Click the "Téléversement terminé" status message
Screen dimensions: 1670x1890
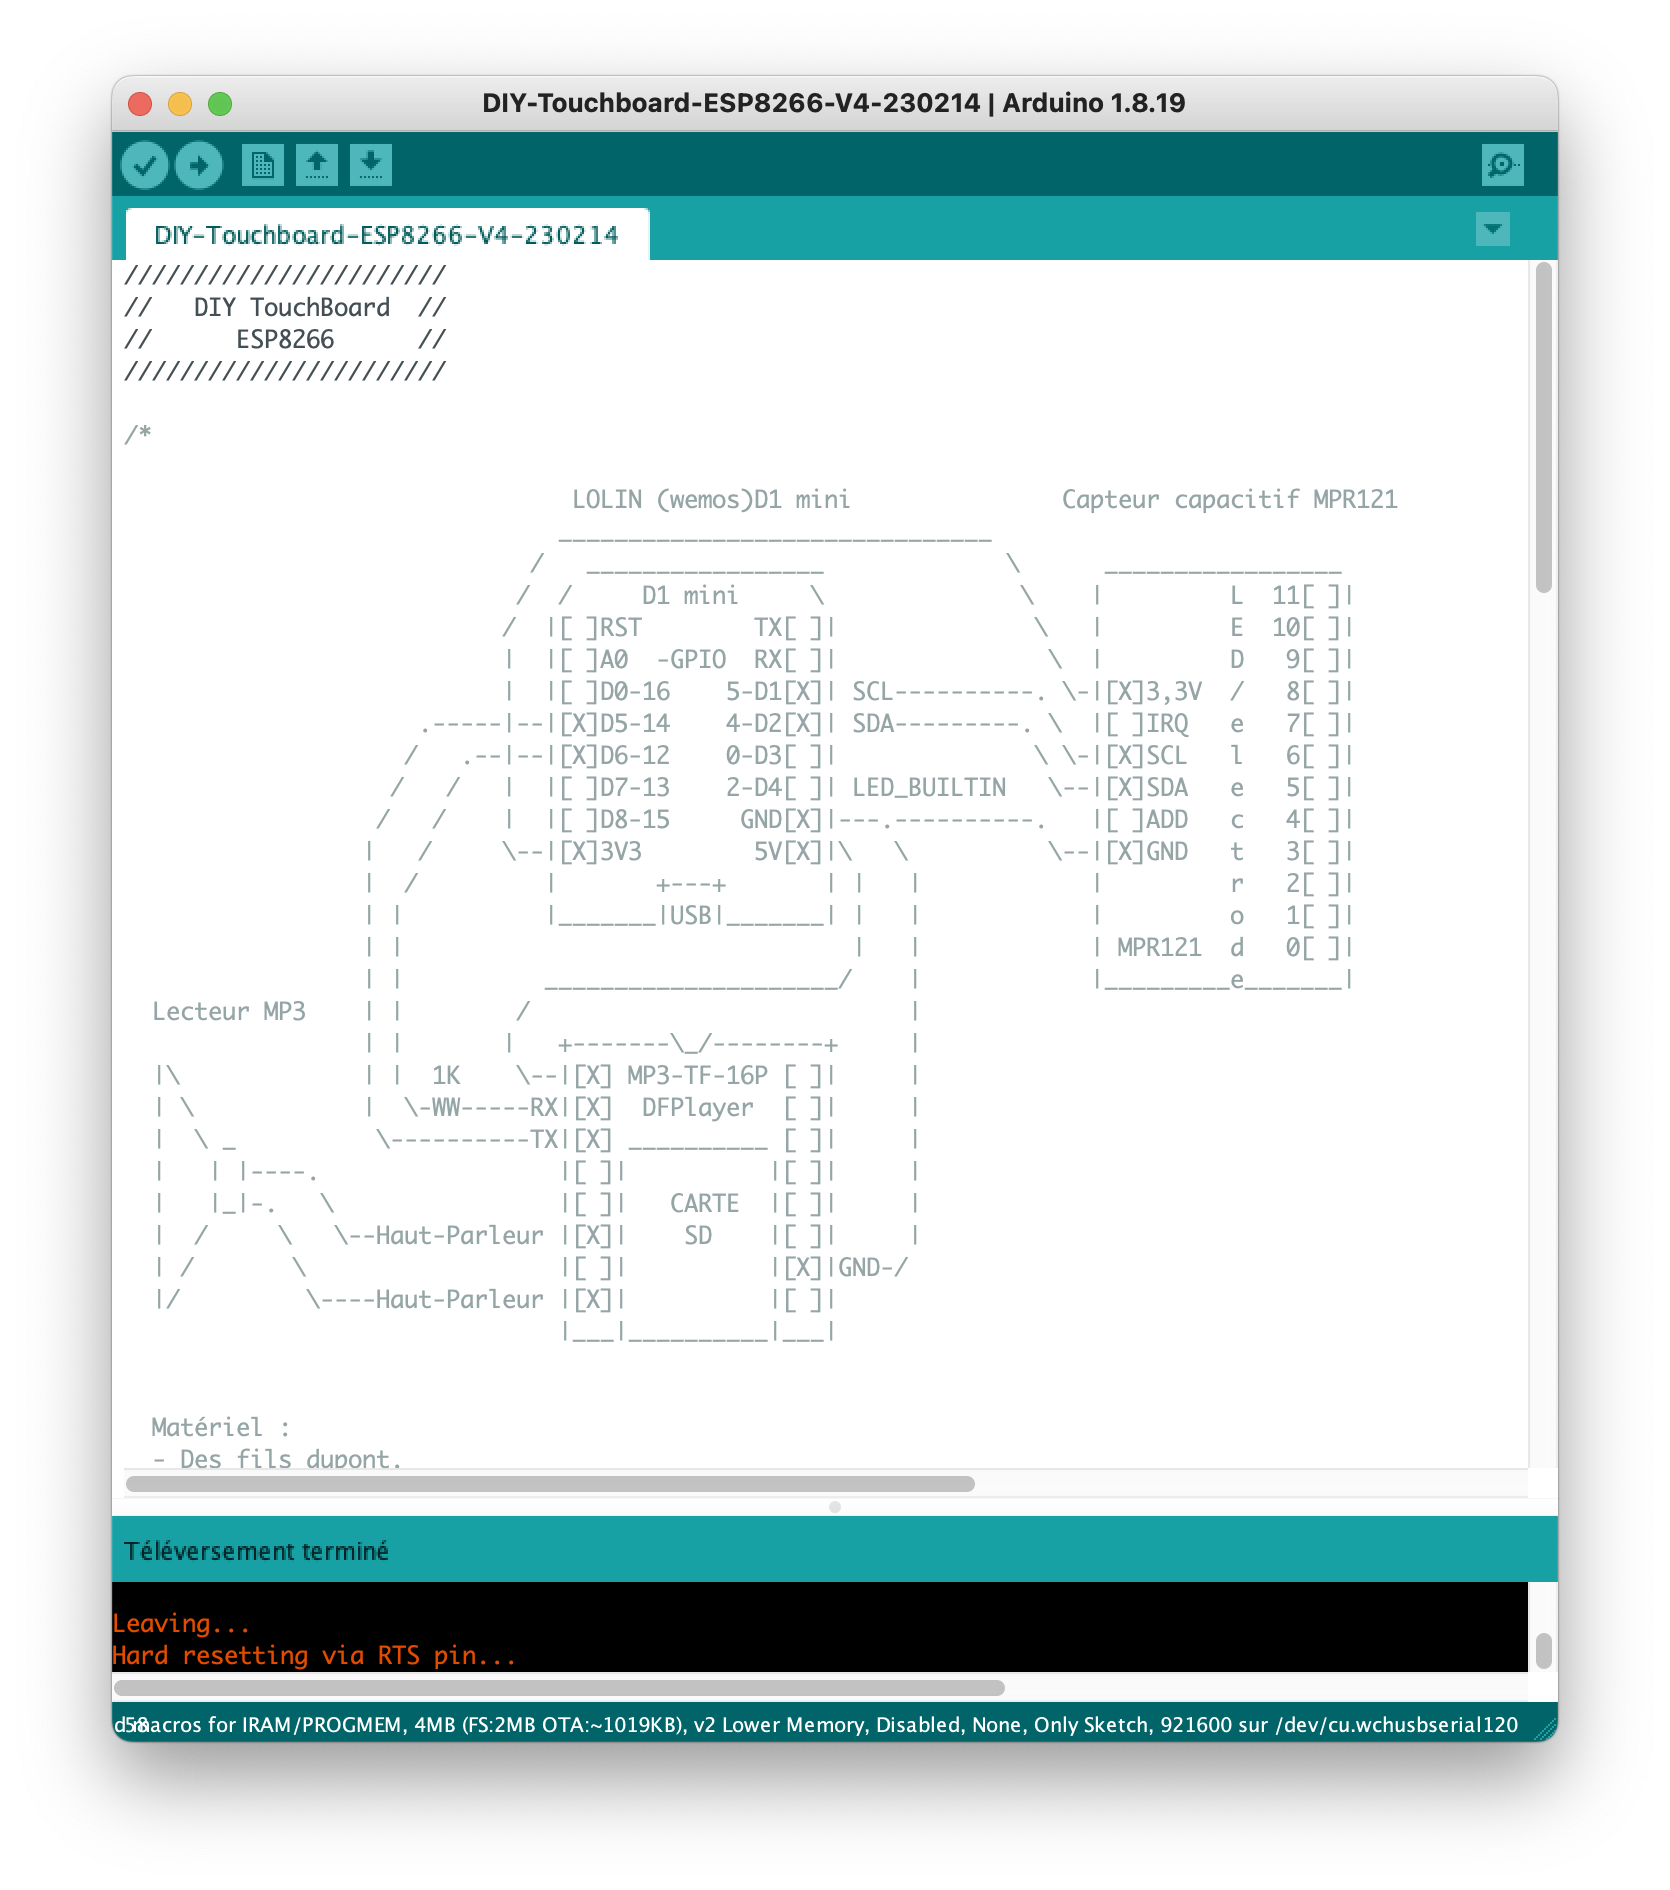pyautogui.click(x=256, y=1551)
